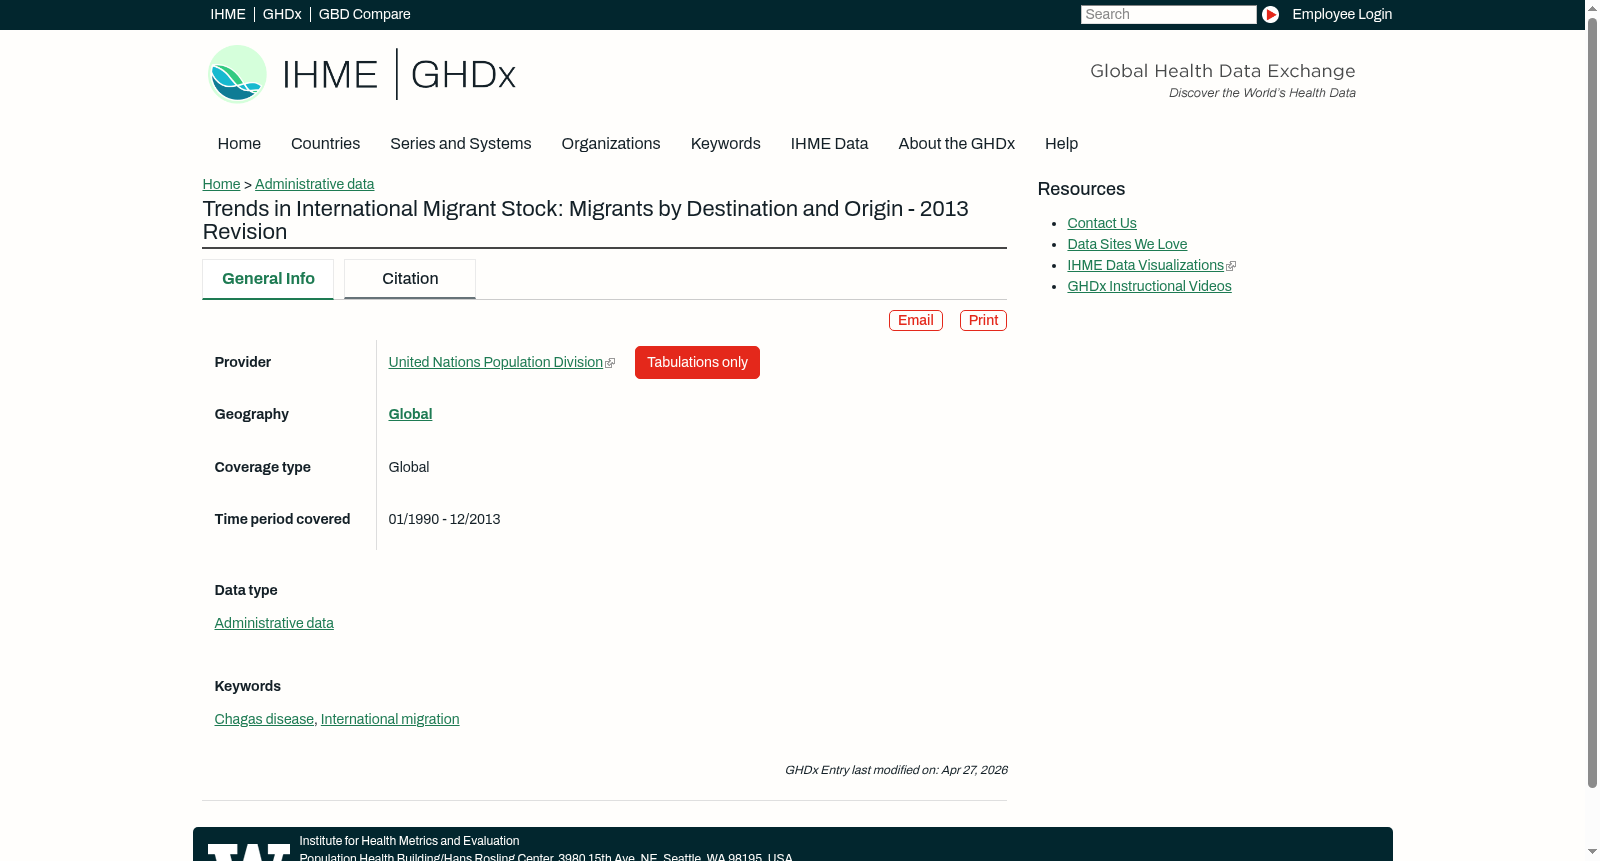Viewport: 1600px width, 861px height.
Task: Open the International migration keyword
Action: tap(390, 719)
